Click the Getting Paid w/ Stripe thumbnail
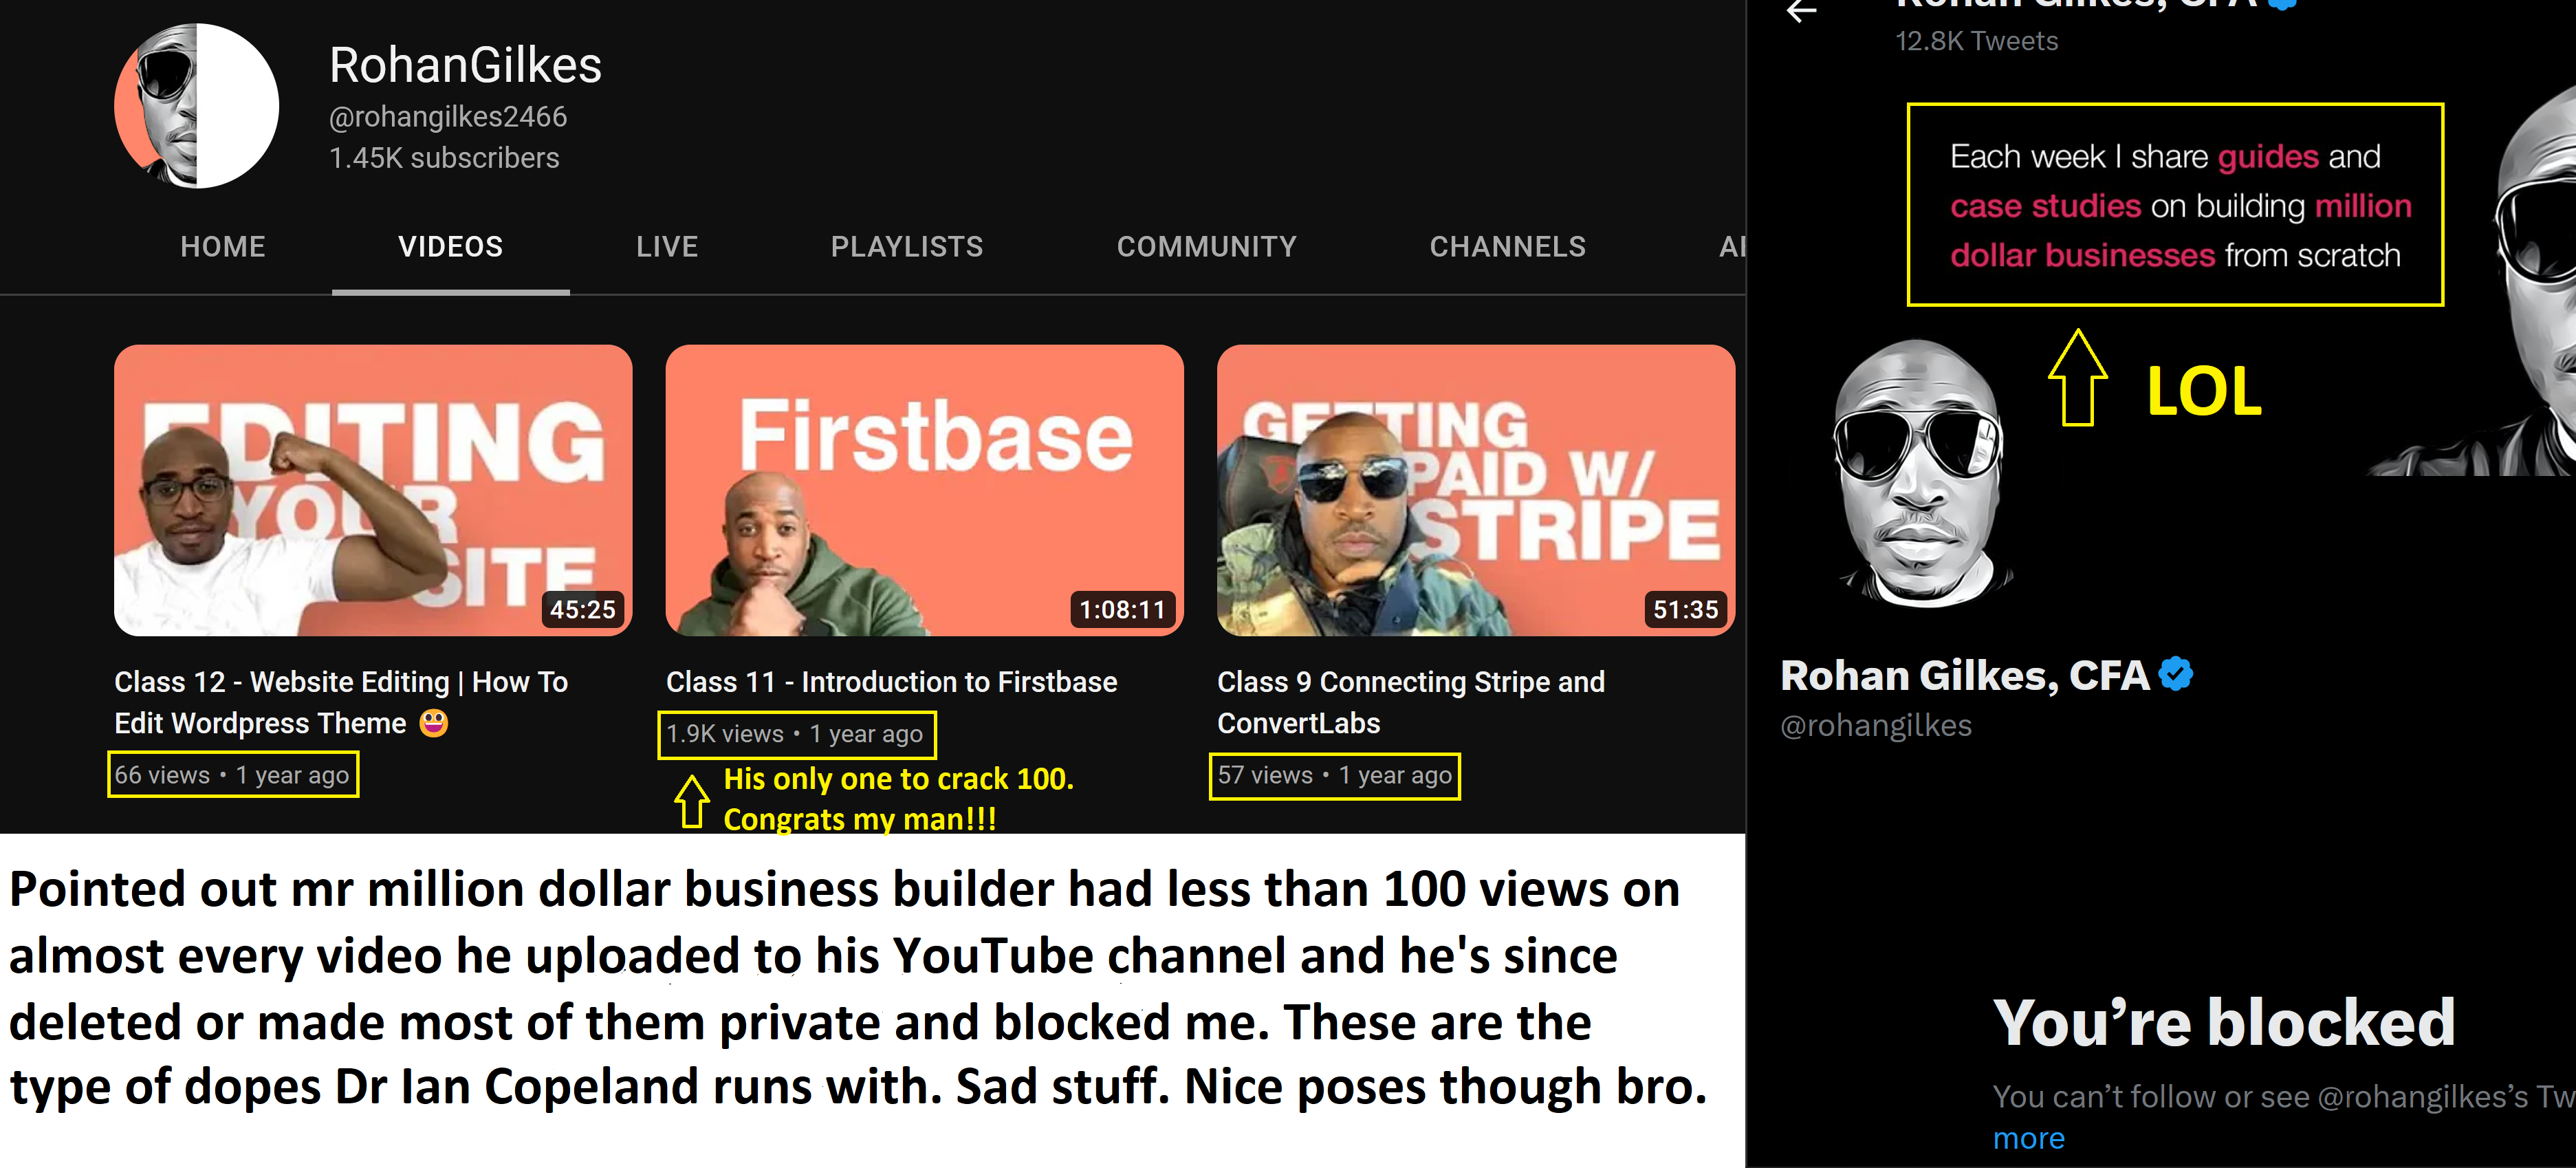2576x1168 pixels. (1475, 490)
